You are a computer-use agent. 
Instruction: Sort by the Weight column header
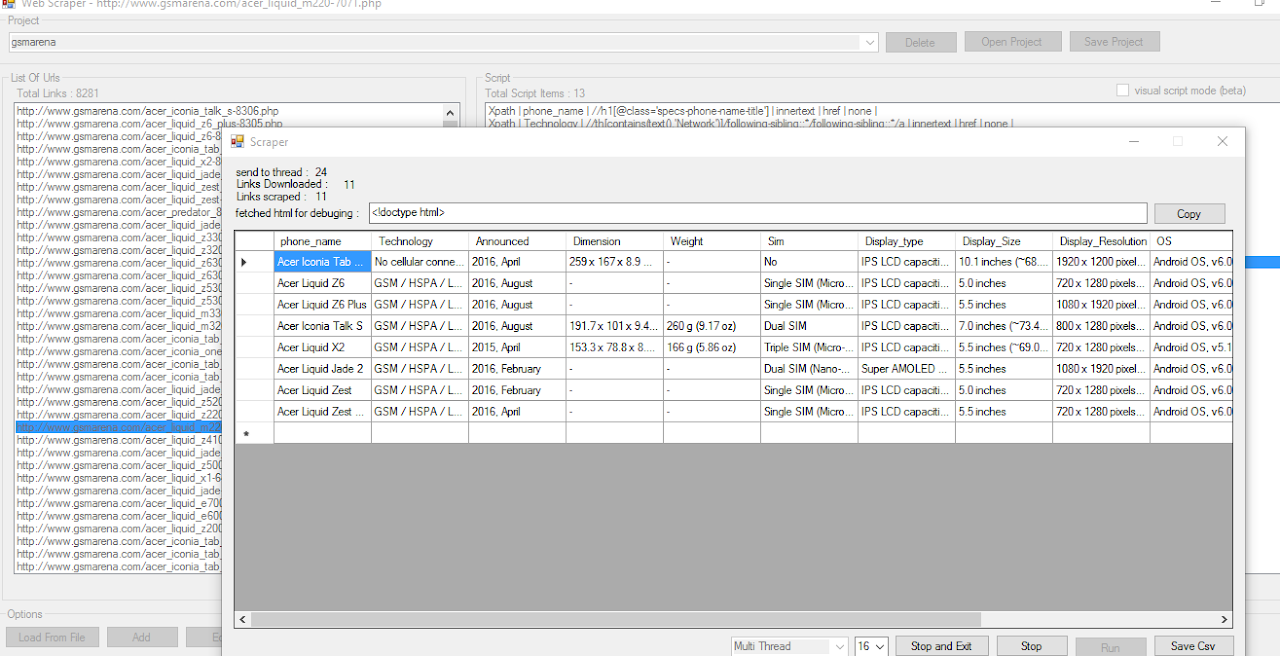click(x=711, y=241)
